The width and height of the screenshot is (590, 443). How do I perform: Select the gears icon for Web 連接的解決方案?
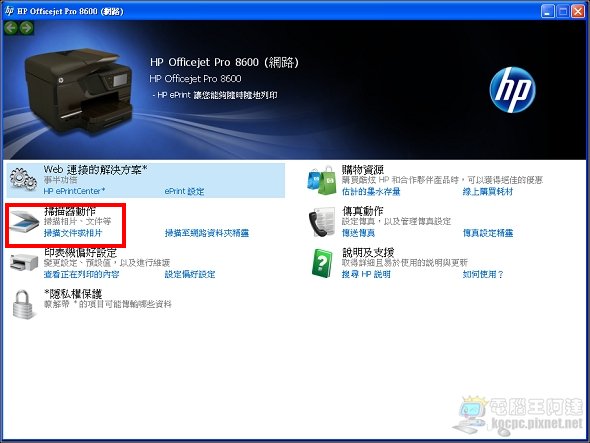23,180
